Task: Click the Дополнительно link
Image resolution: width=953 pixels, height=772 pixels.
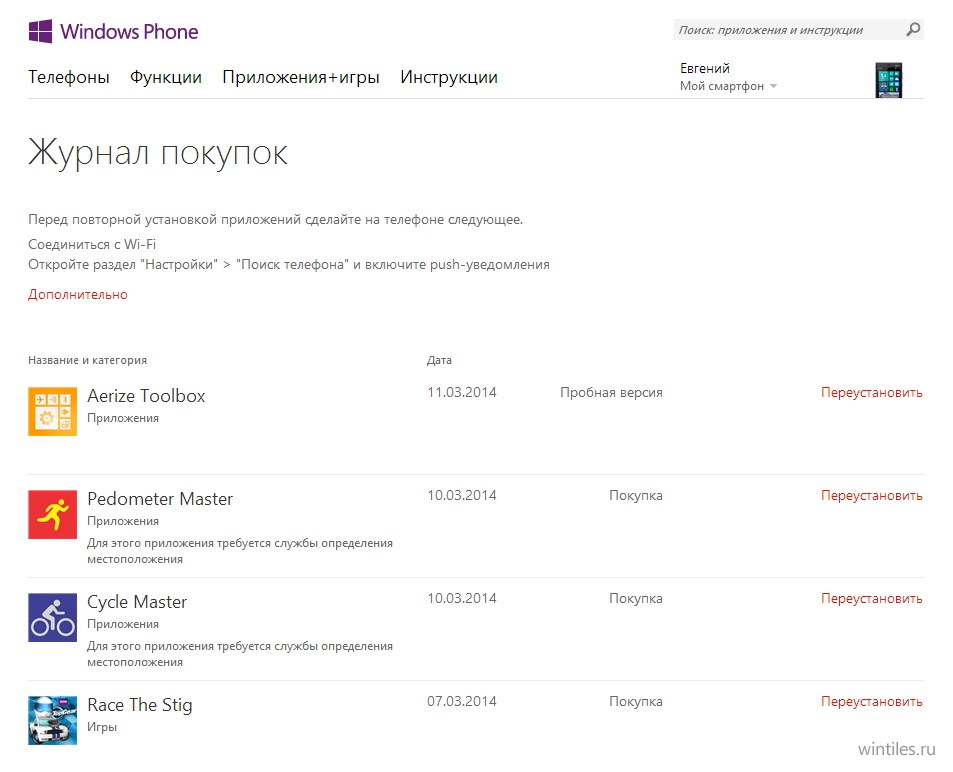Action: 78,294
